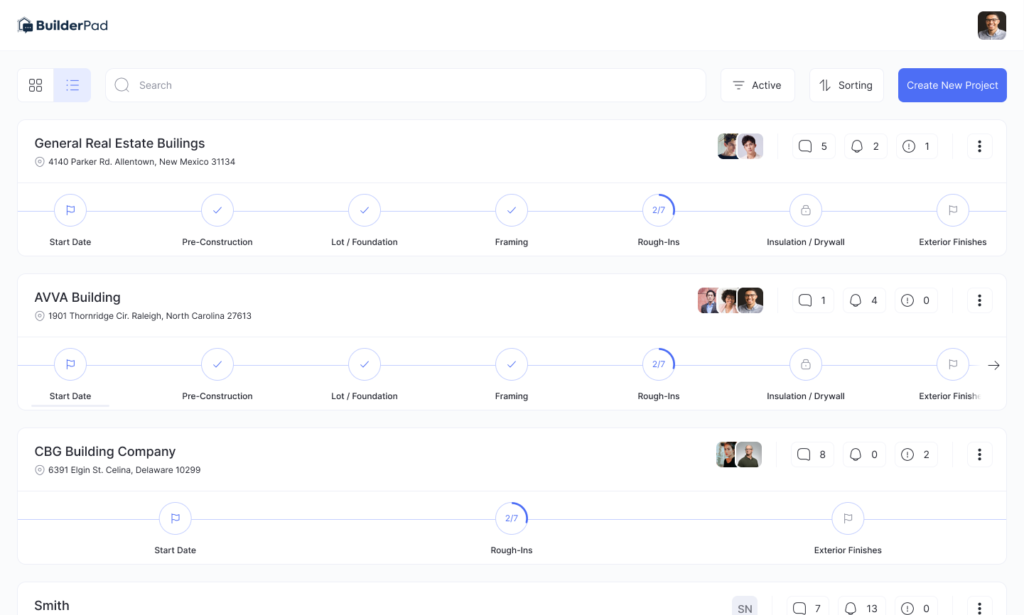Image resolution: width=1024 pixels, height=615 pixels.
Task: Select General Real Estate Pre-Construction checkmark
Action: click(217, 210)
